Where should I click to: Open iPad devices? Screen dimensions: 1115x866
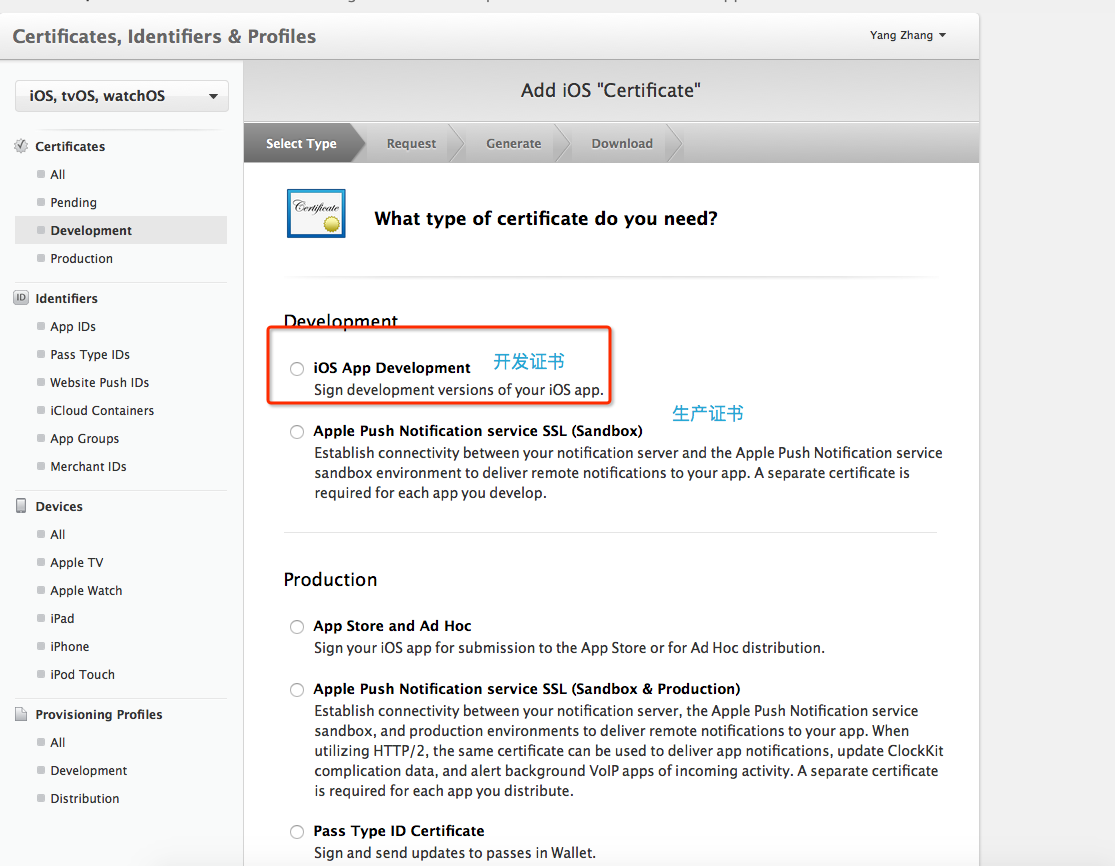point(62,619)
